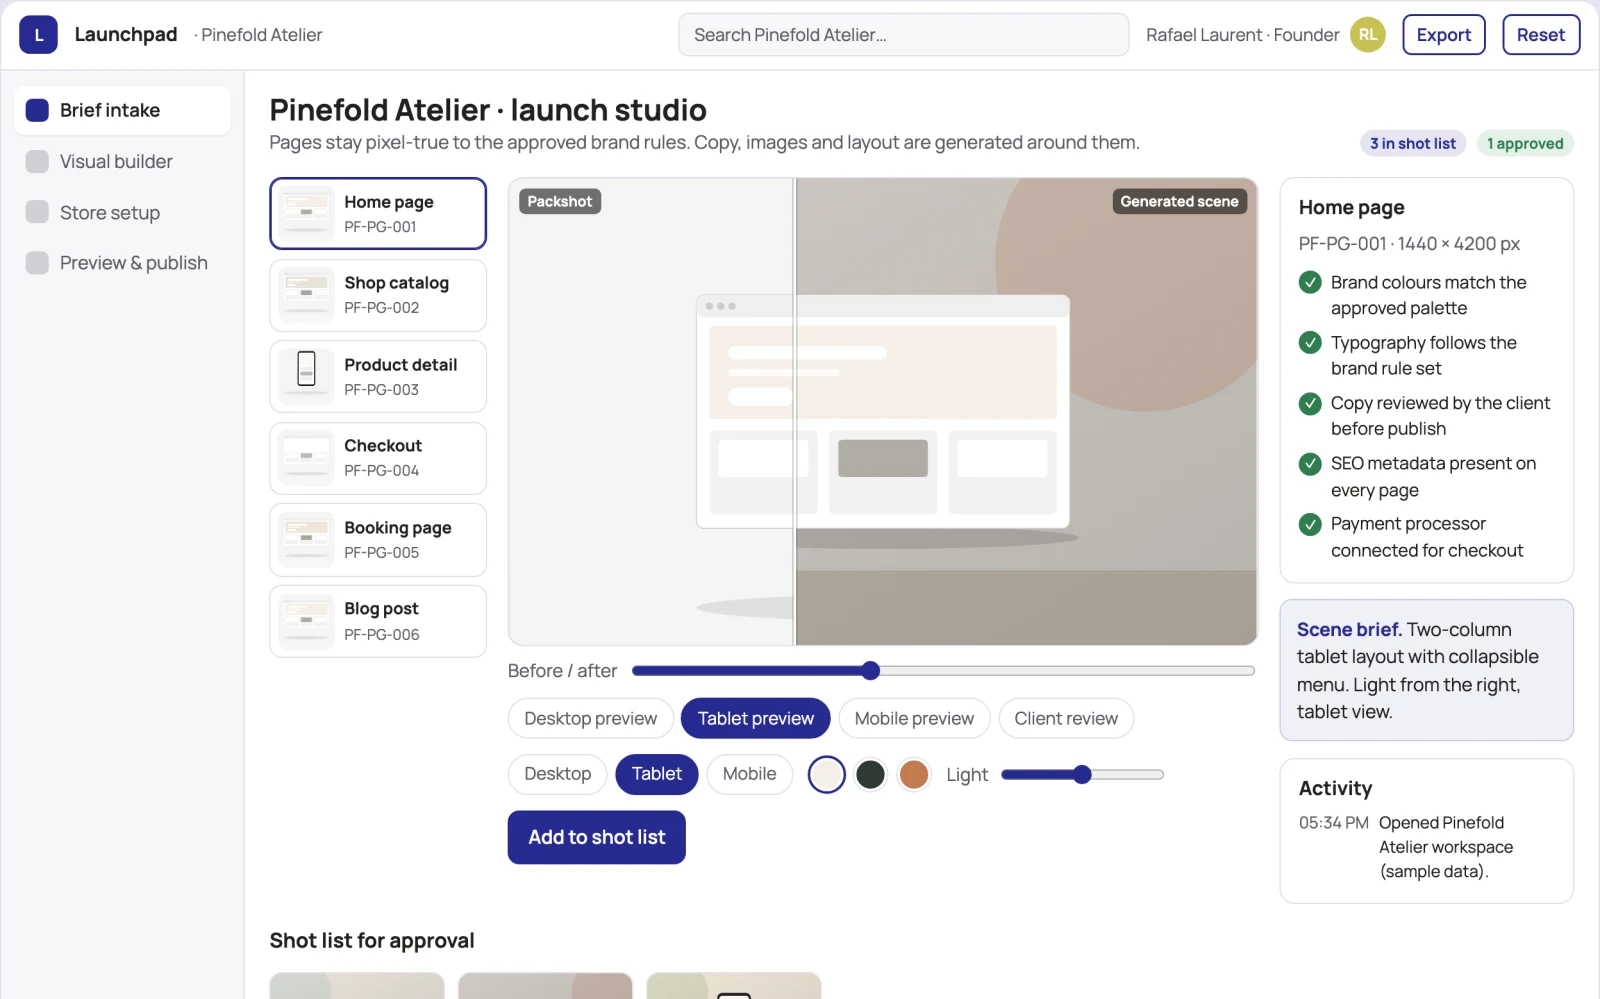Viewport: 1600px width, 999px height.
Task: Open Preview & publish section
Action: pyautogui.click(x=123, y=263)
